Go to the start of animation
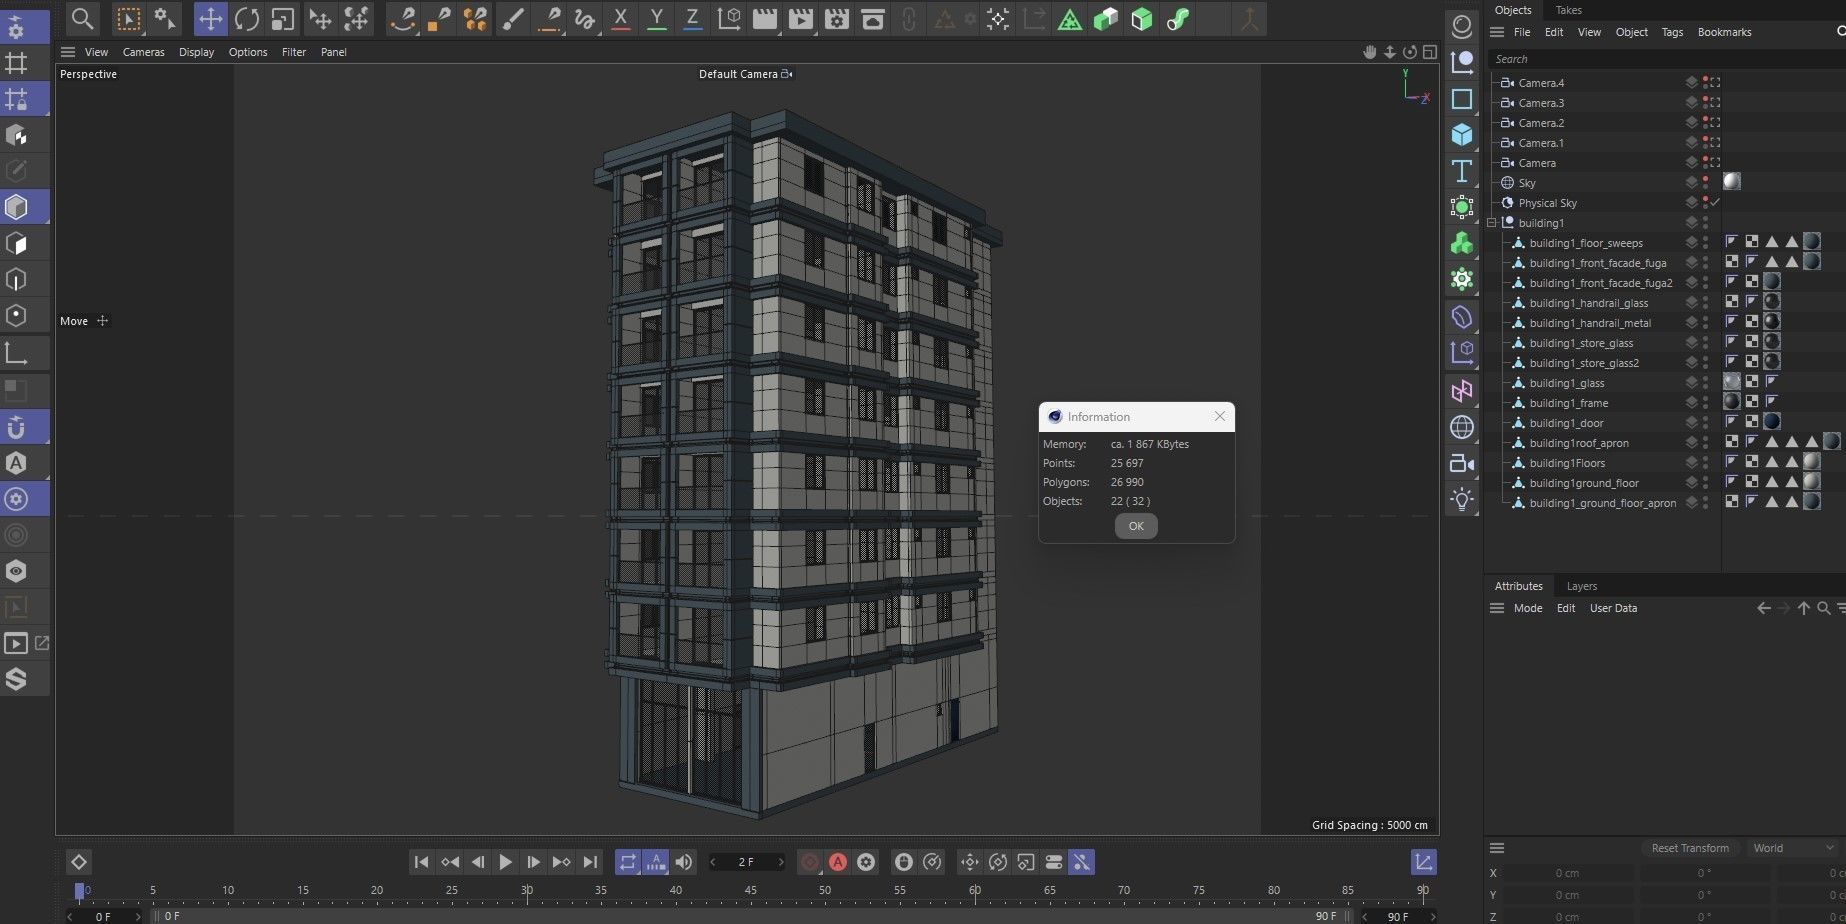 pos(421,862)
